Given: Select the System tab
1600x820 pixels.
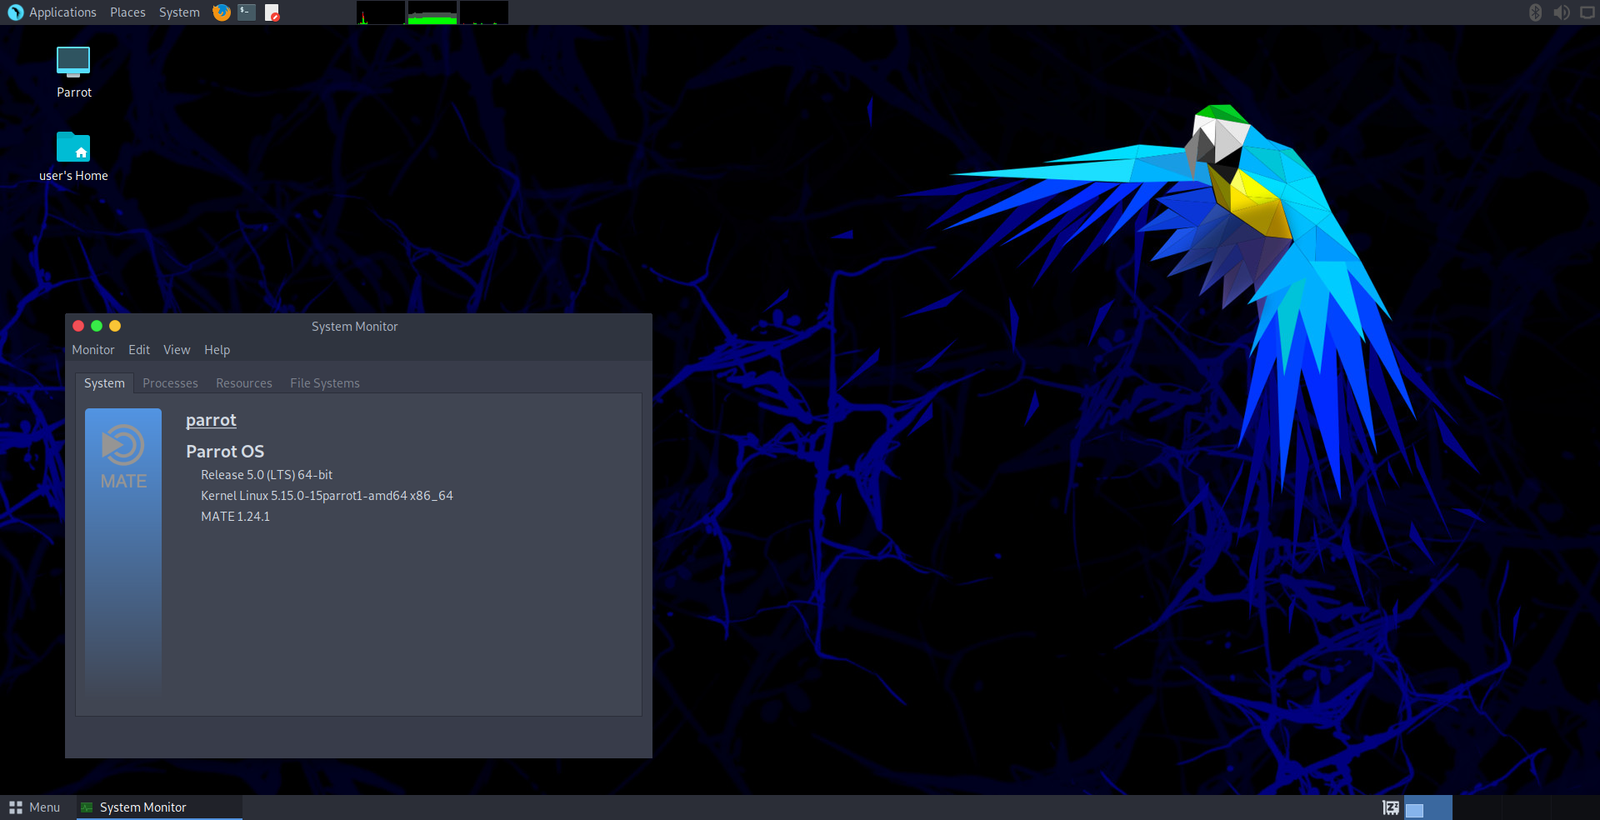Looking at the screenshot, I should (104, 383).
